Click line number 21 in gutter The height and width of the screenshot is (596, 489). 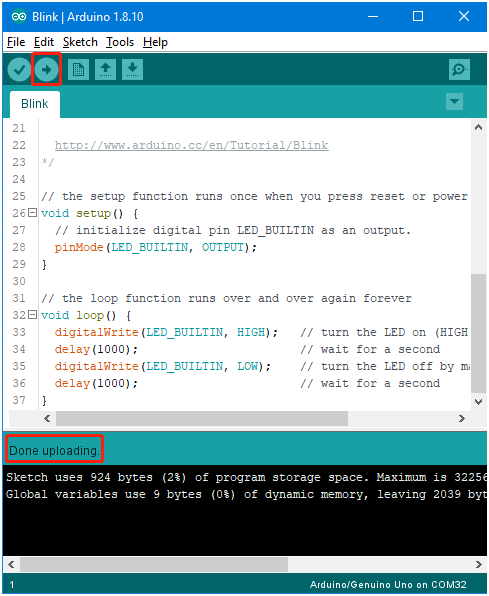point(19,128)
